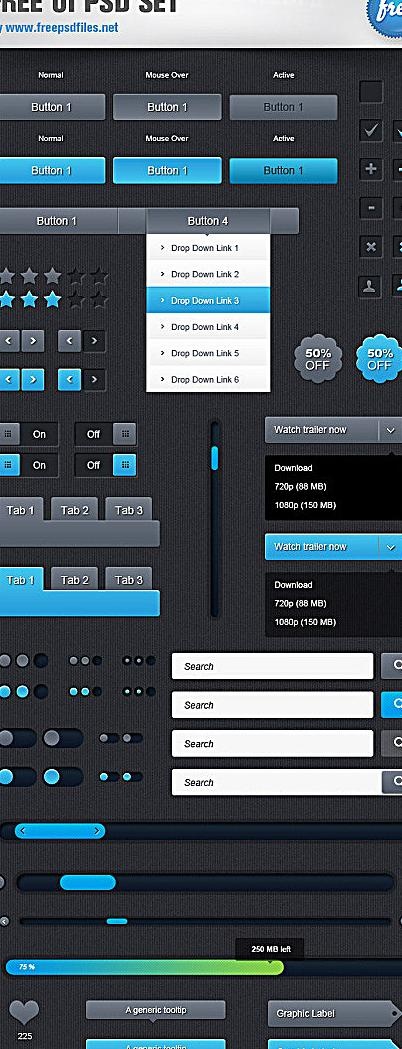Tick the empty dark checkbox square
Image resolution: width=402 pixels, height=1049 pixels.
(x=371, y=92)
